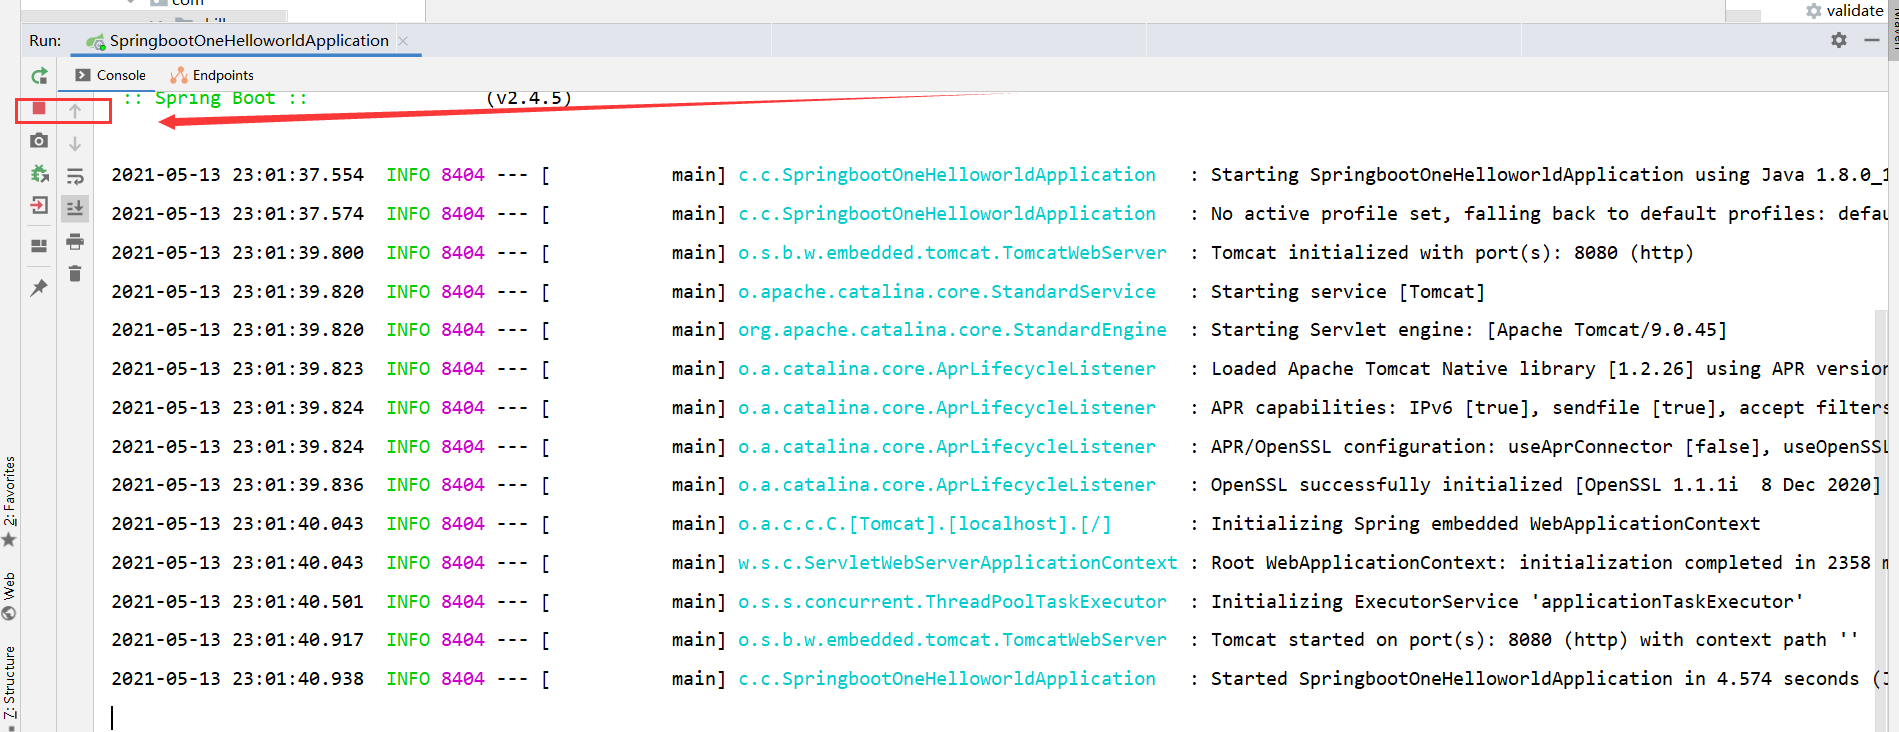
Task: Print the console output
Action: pos(75,242)
